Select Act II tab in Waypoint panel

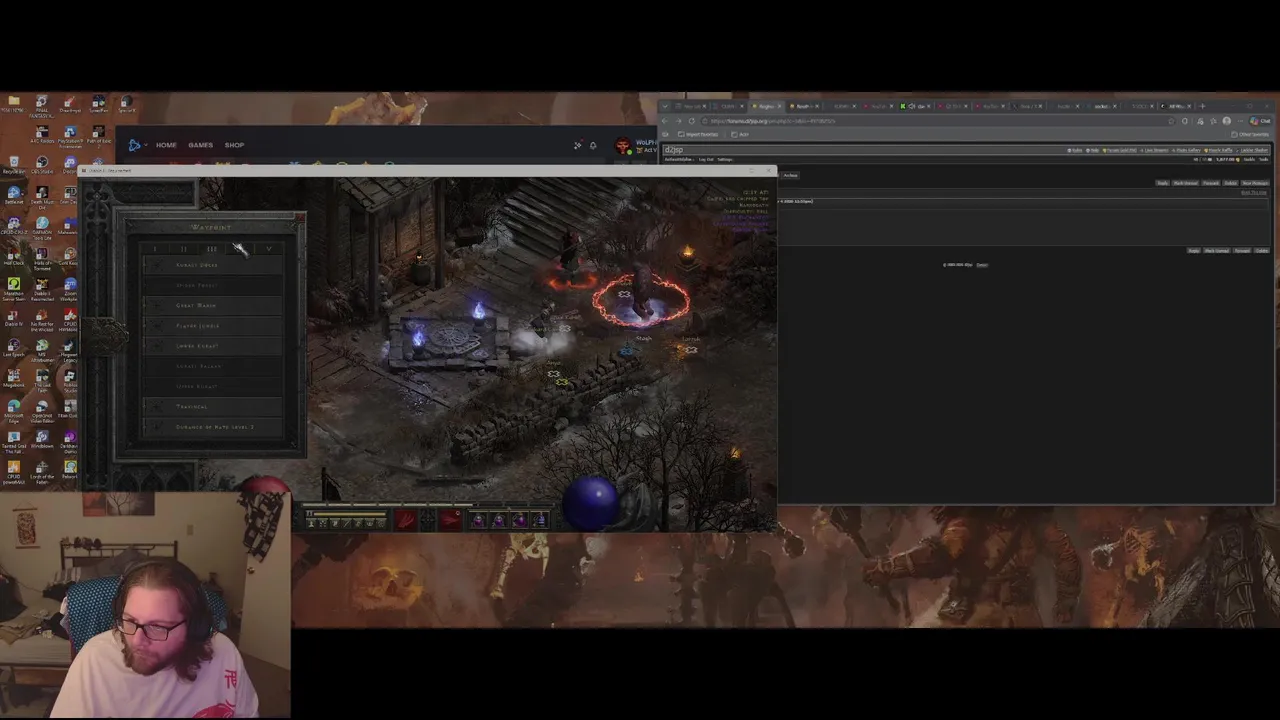pos(183,248)
